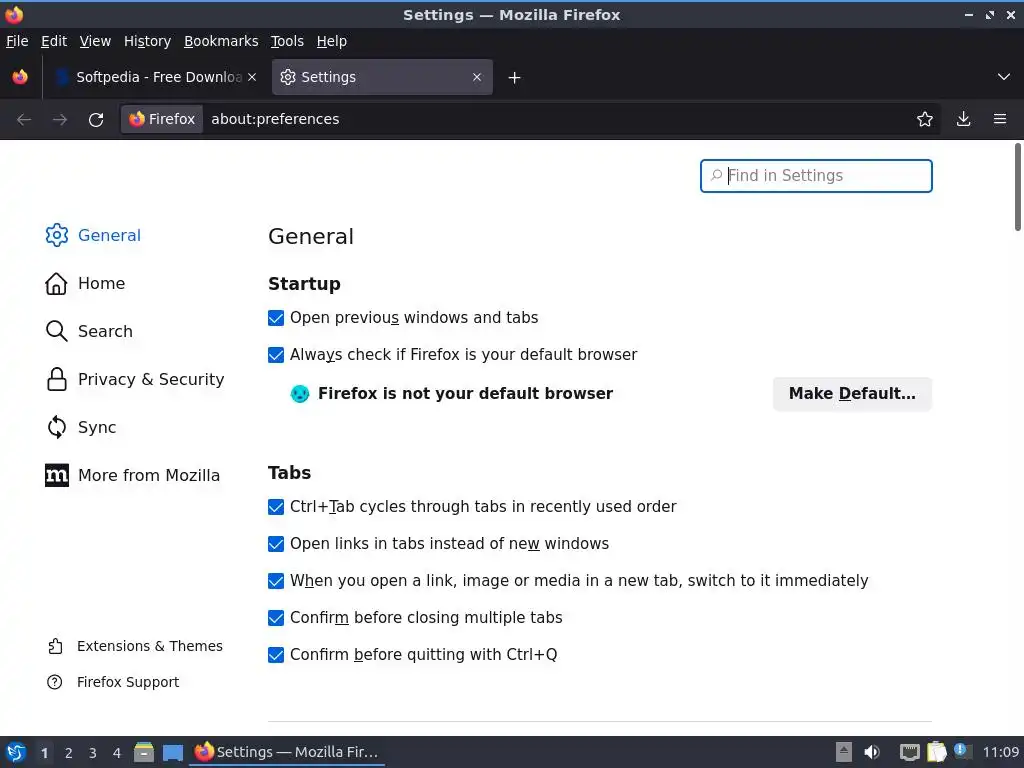Screen dimensions: 1024x768
Task: Open the Edit menu
Action: 54,41
